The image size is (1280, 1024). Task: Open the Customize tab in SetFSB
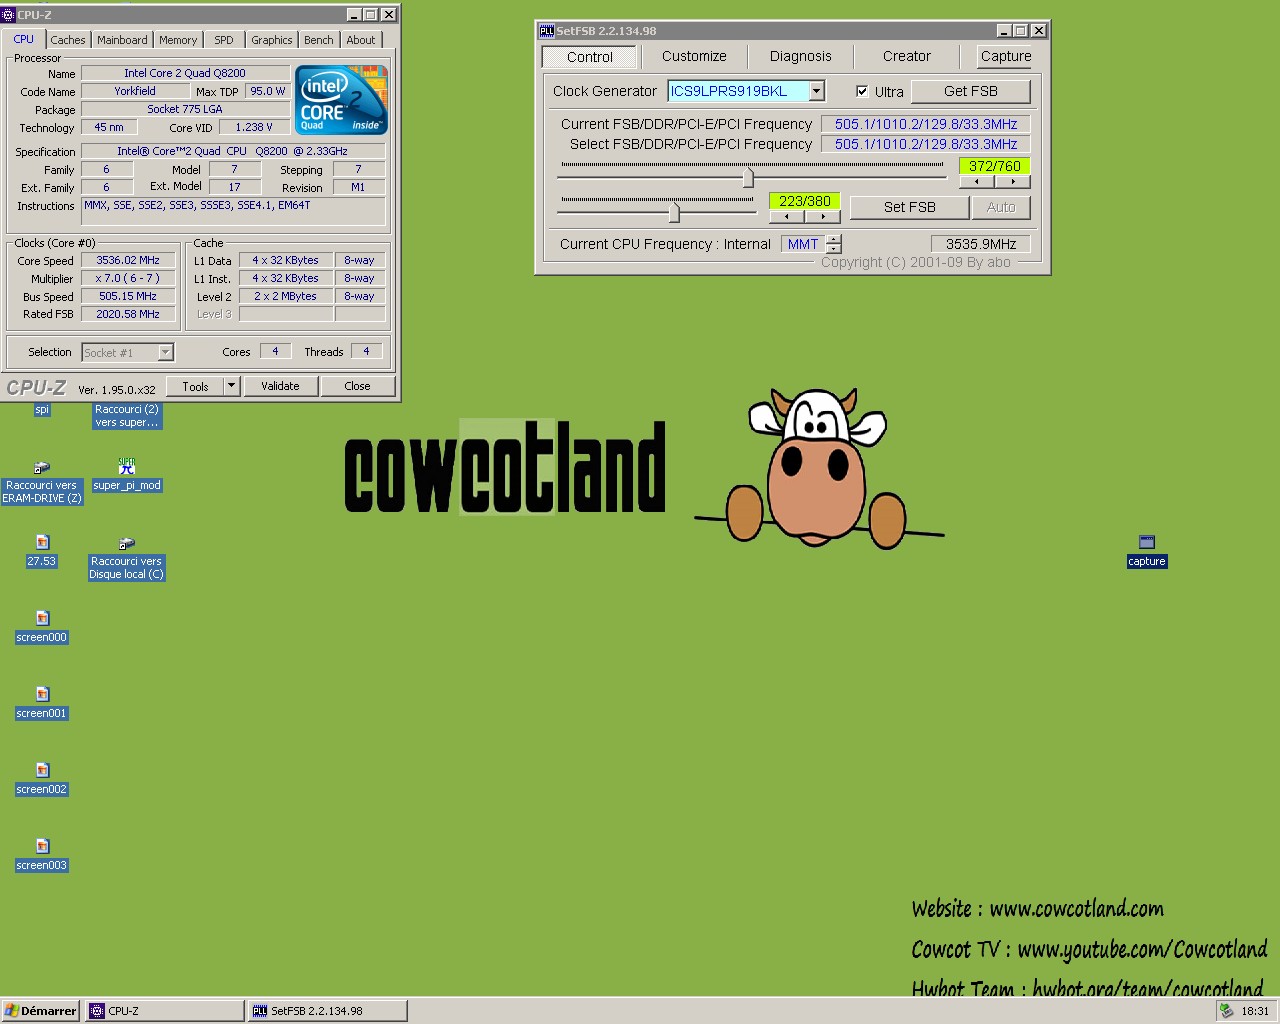(x=694, y=57)
